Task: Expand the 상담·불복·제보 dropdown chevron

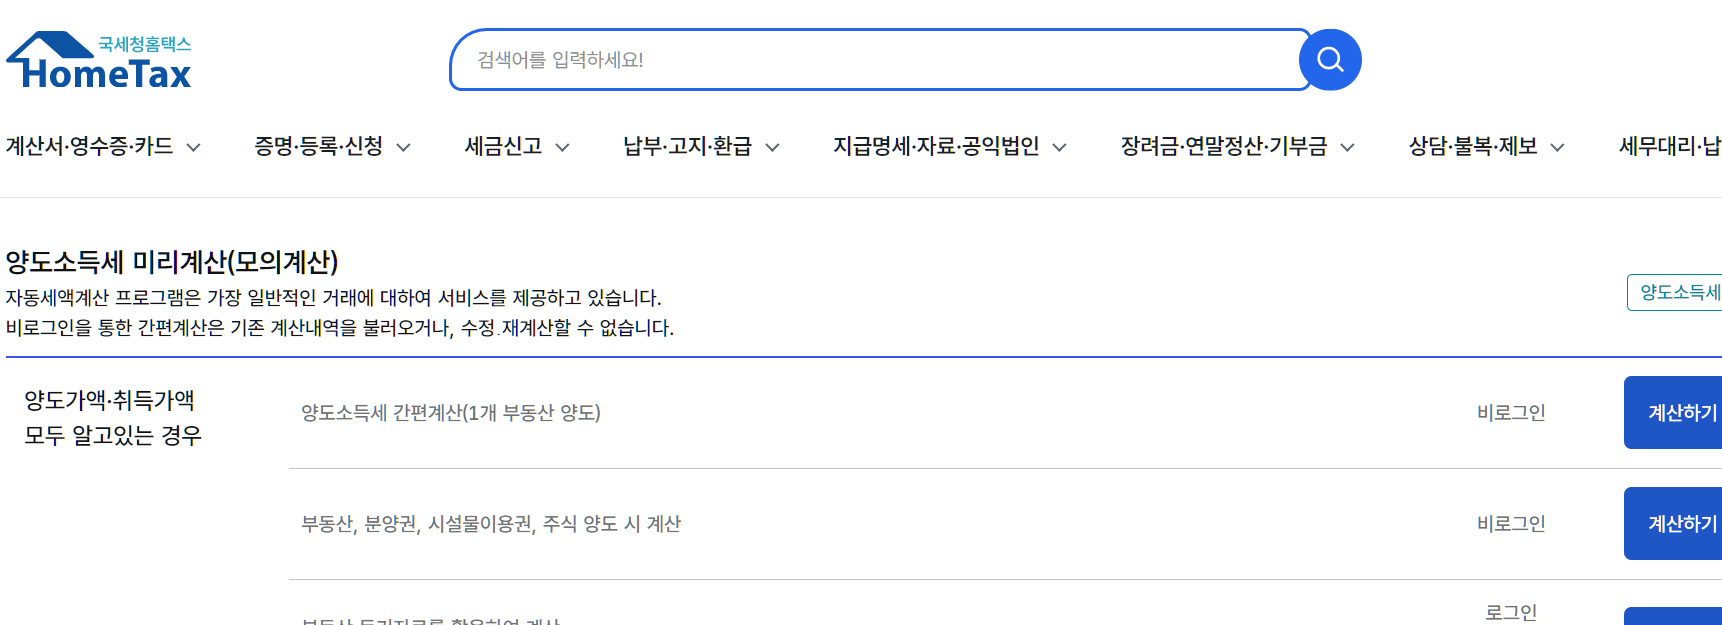Action: tap(1557, 147)
